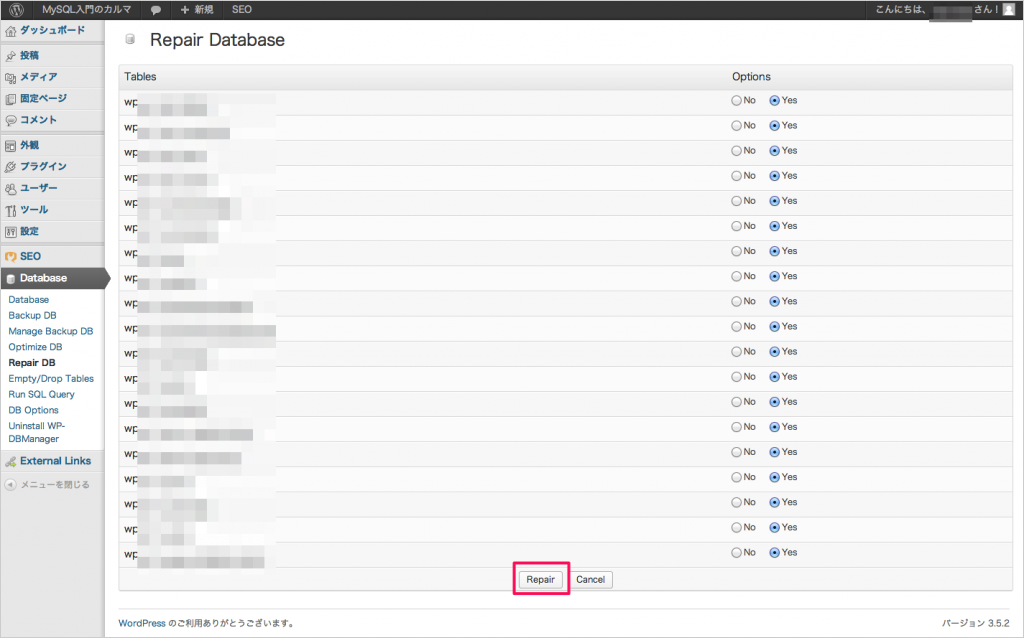Screen dimensions: 1024x638
Task: Click the collapse menu arrow icon
Action: (x=10, y=485)
